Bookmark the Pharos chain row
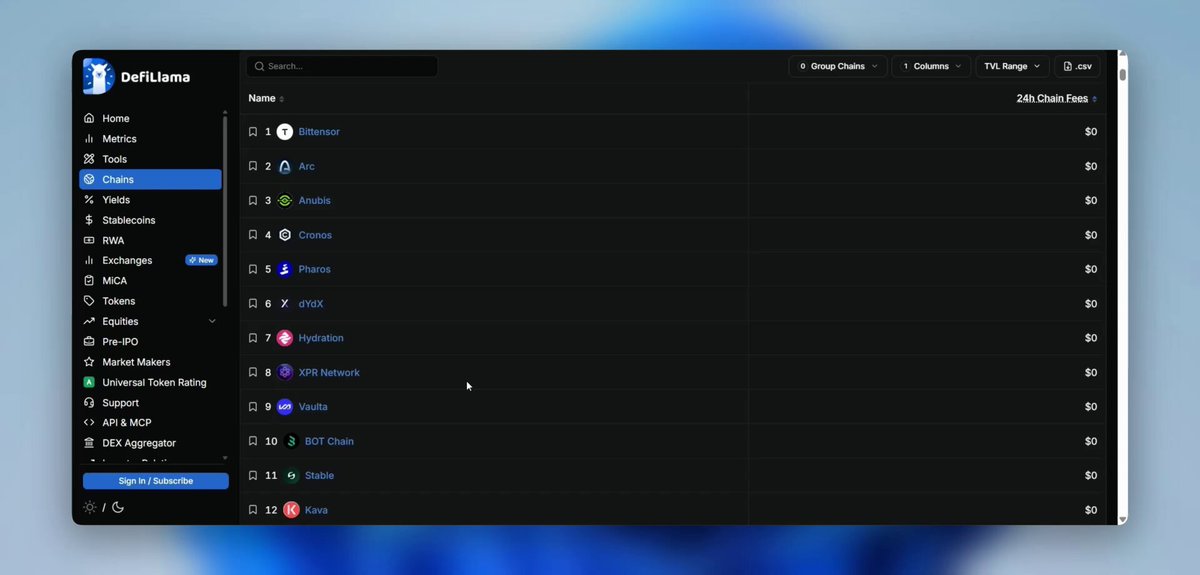This screenshot has width=1200, height=575. point(253,269)
